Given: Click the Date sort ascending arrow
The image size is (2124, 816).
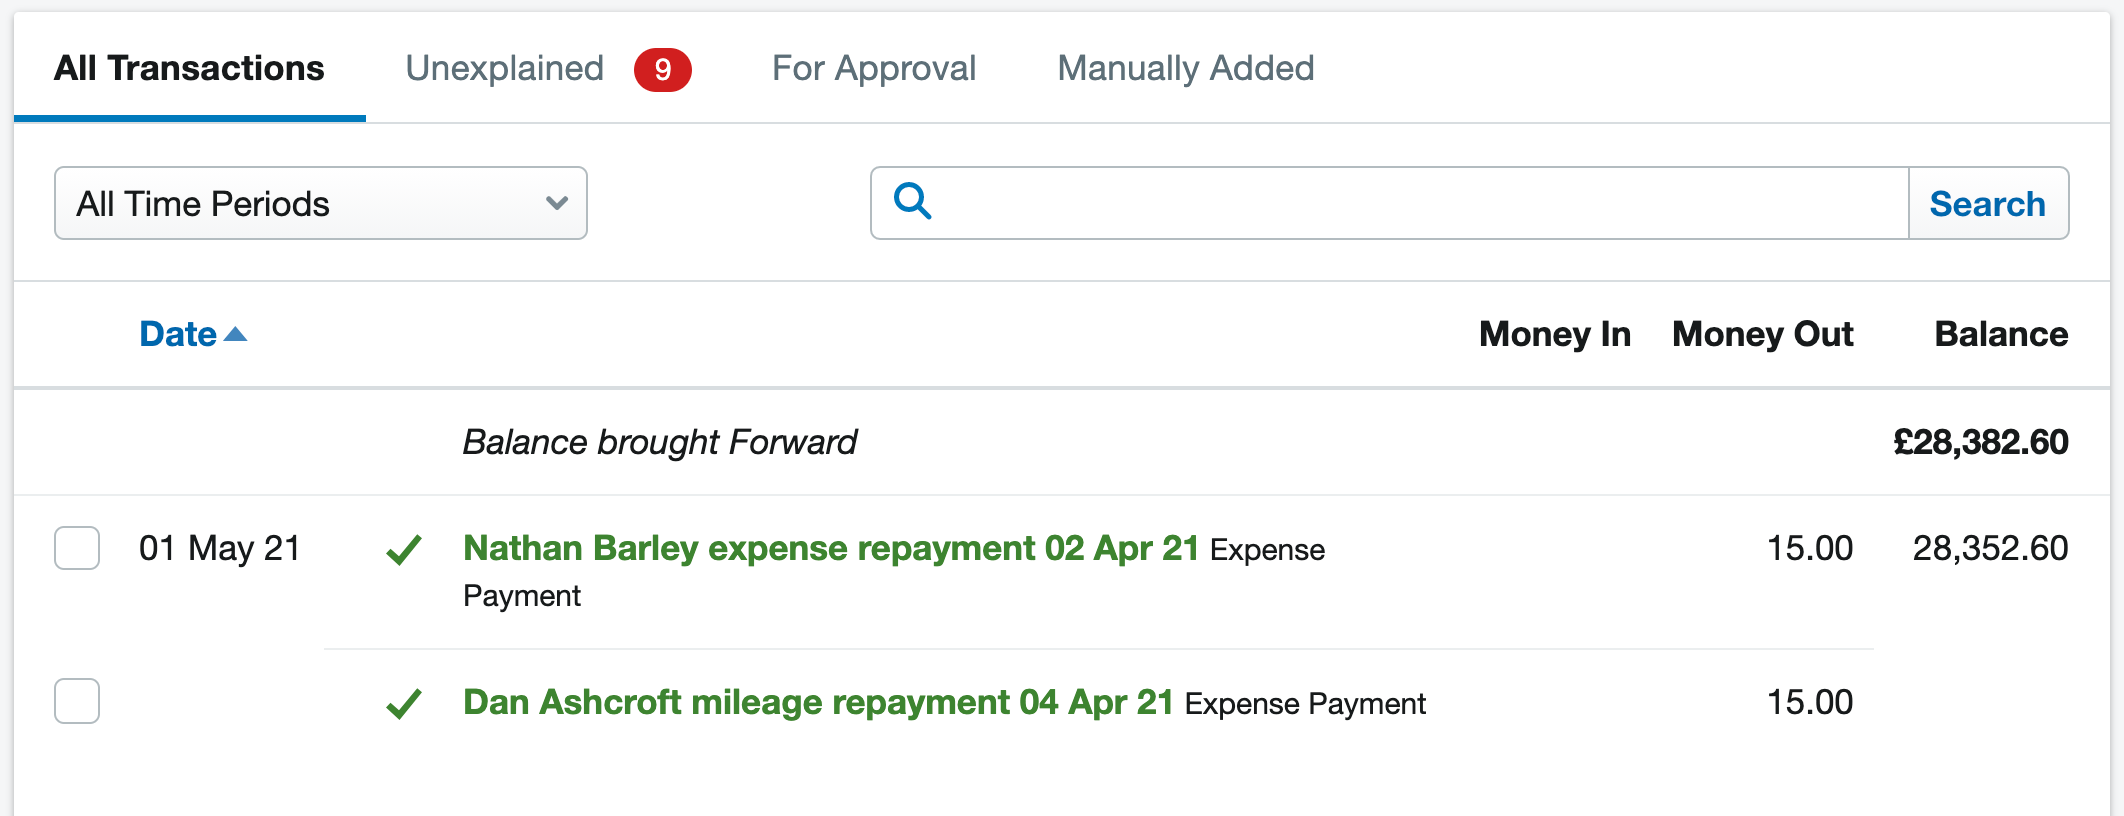Looking at the screenshot, I should [235, 334].
